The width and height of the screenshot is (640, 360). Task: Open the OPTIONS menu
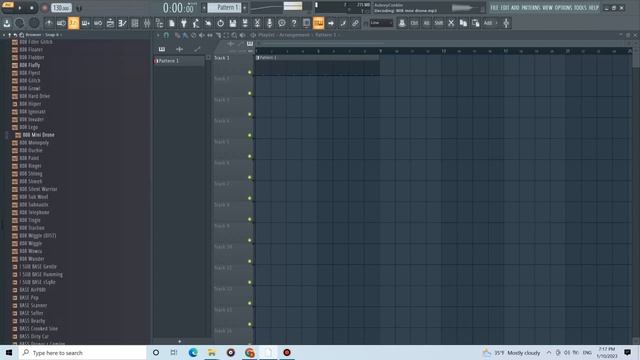564,8
